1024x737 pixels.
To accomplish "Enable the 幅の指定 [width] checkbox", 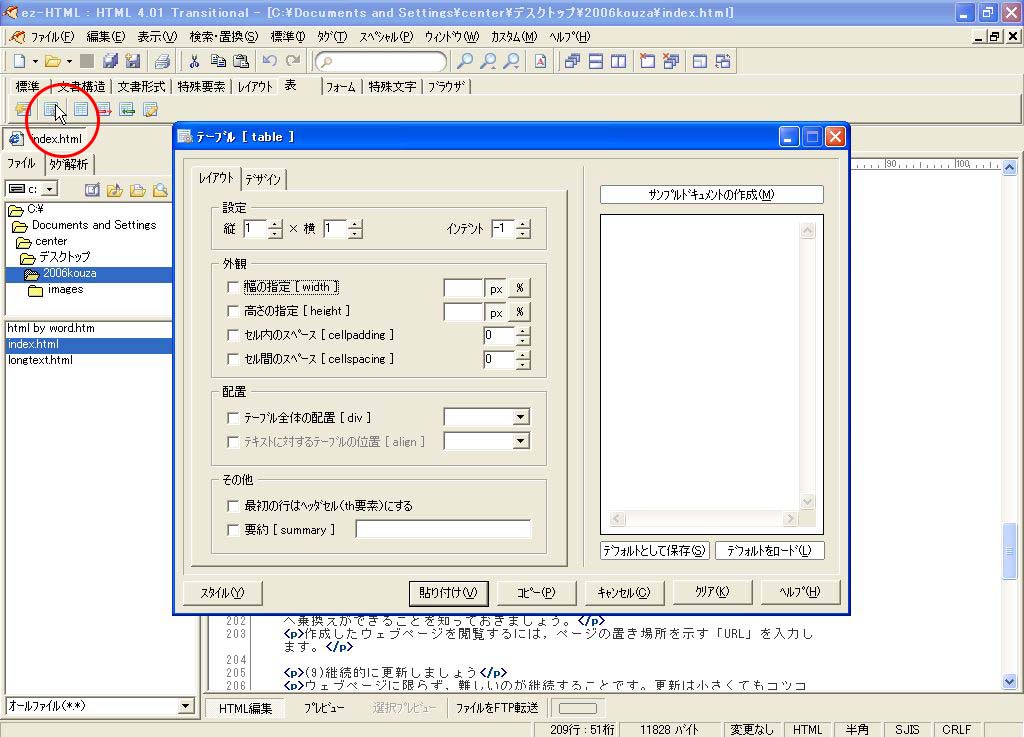I will [x=232, y=287].
